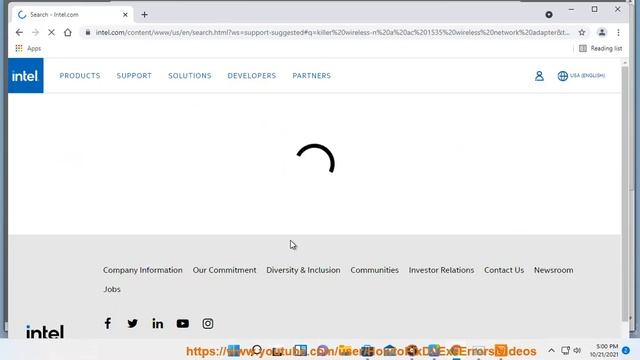
Task: Open the Chrome profile avatar
Action: click(602, 32)
